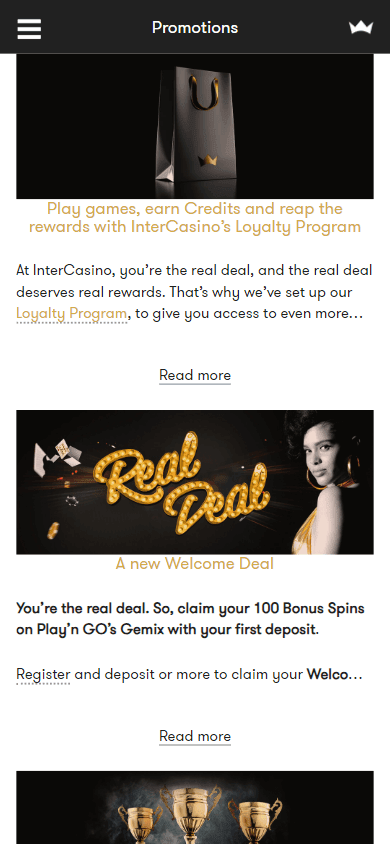This screenshot has height=844, width=390.
Task: Select the Promotions header title
Action: [x=195, y=27]
